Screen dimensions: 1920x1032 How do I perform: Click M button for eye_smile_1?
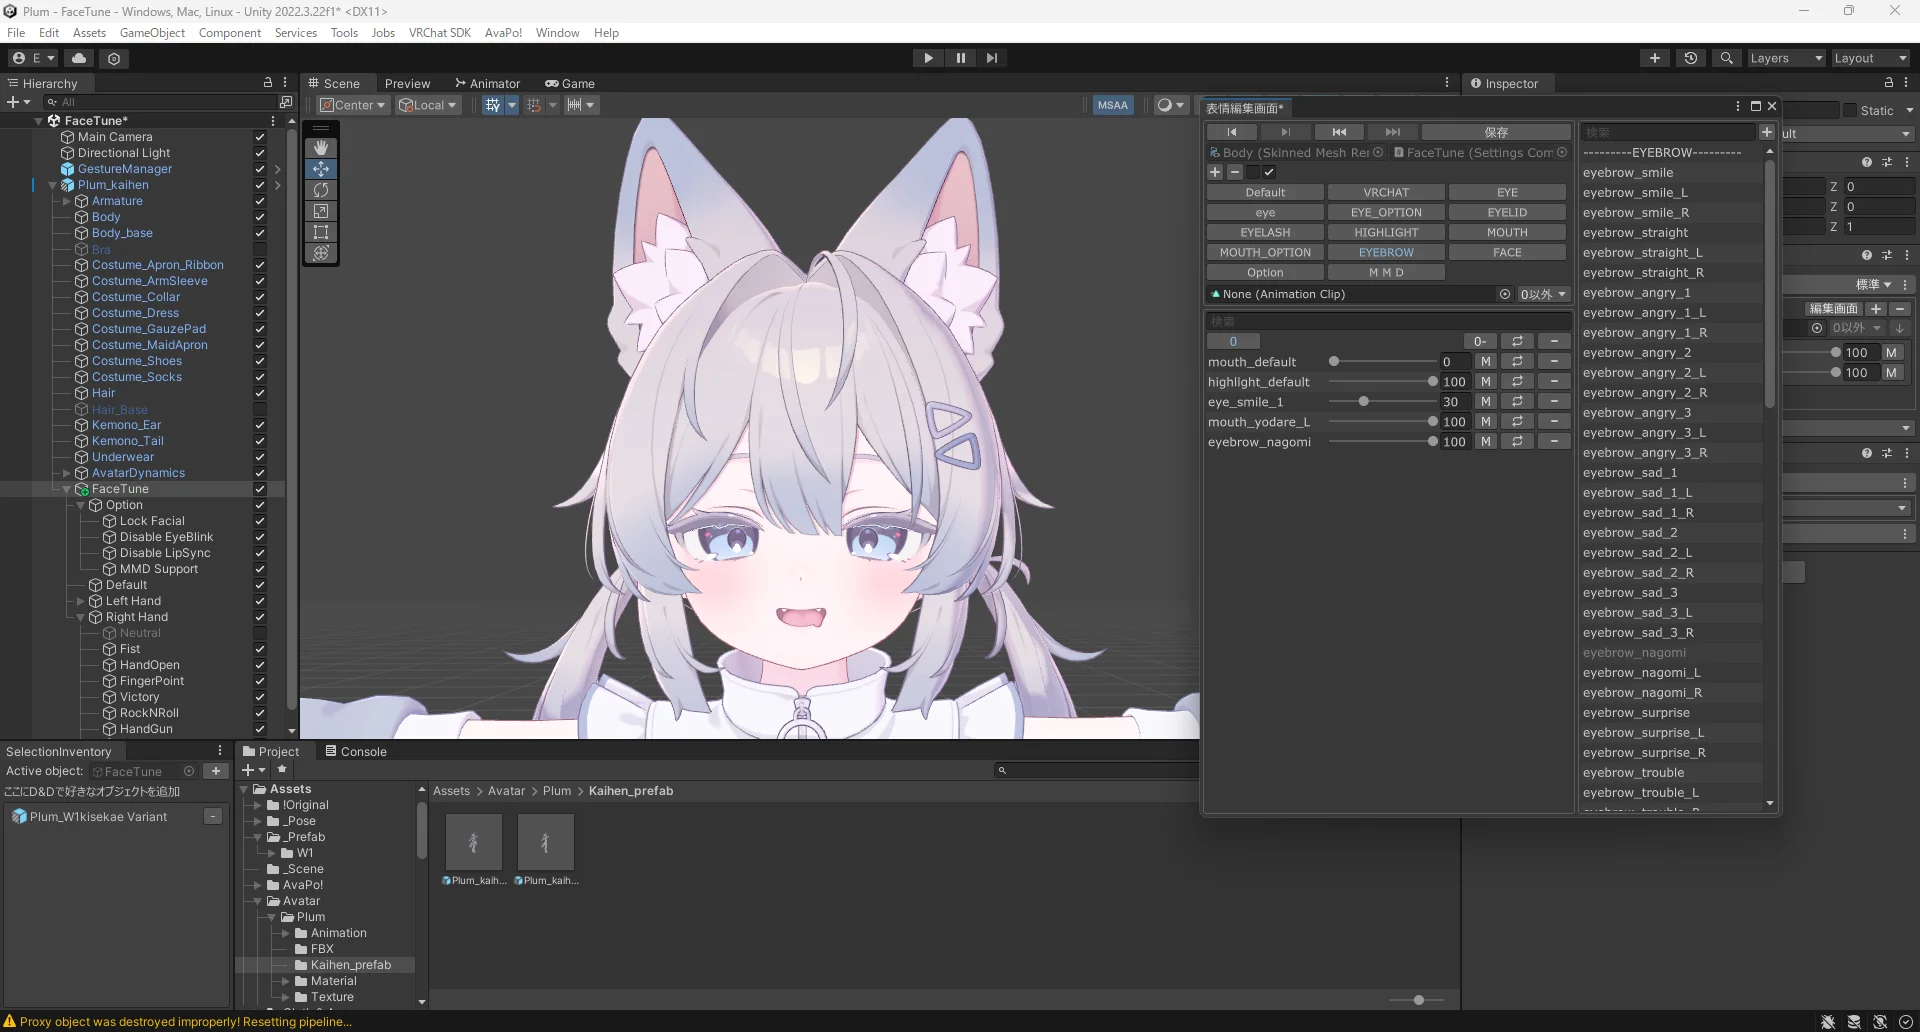[x=1486, y=402]
